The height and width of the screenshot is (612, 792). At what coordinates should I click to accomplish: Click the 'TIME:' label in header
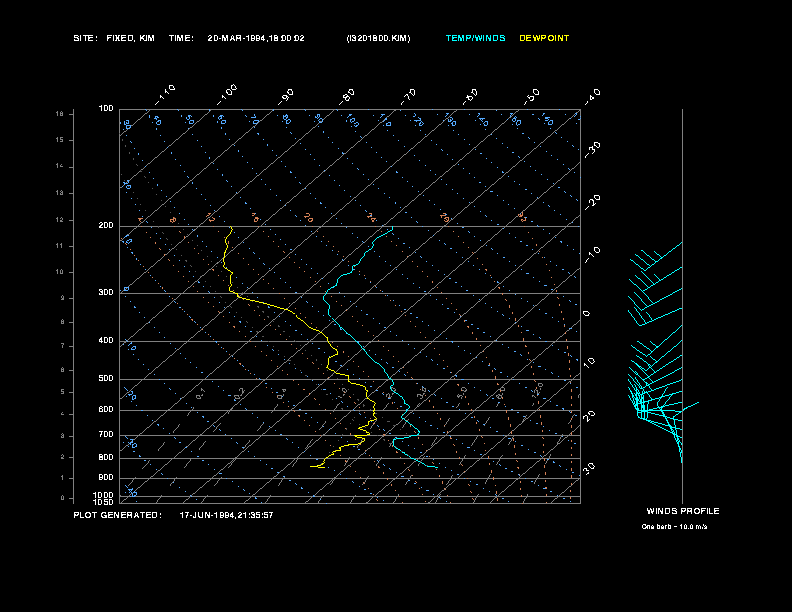[x=181, y=38]
